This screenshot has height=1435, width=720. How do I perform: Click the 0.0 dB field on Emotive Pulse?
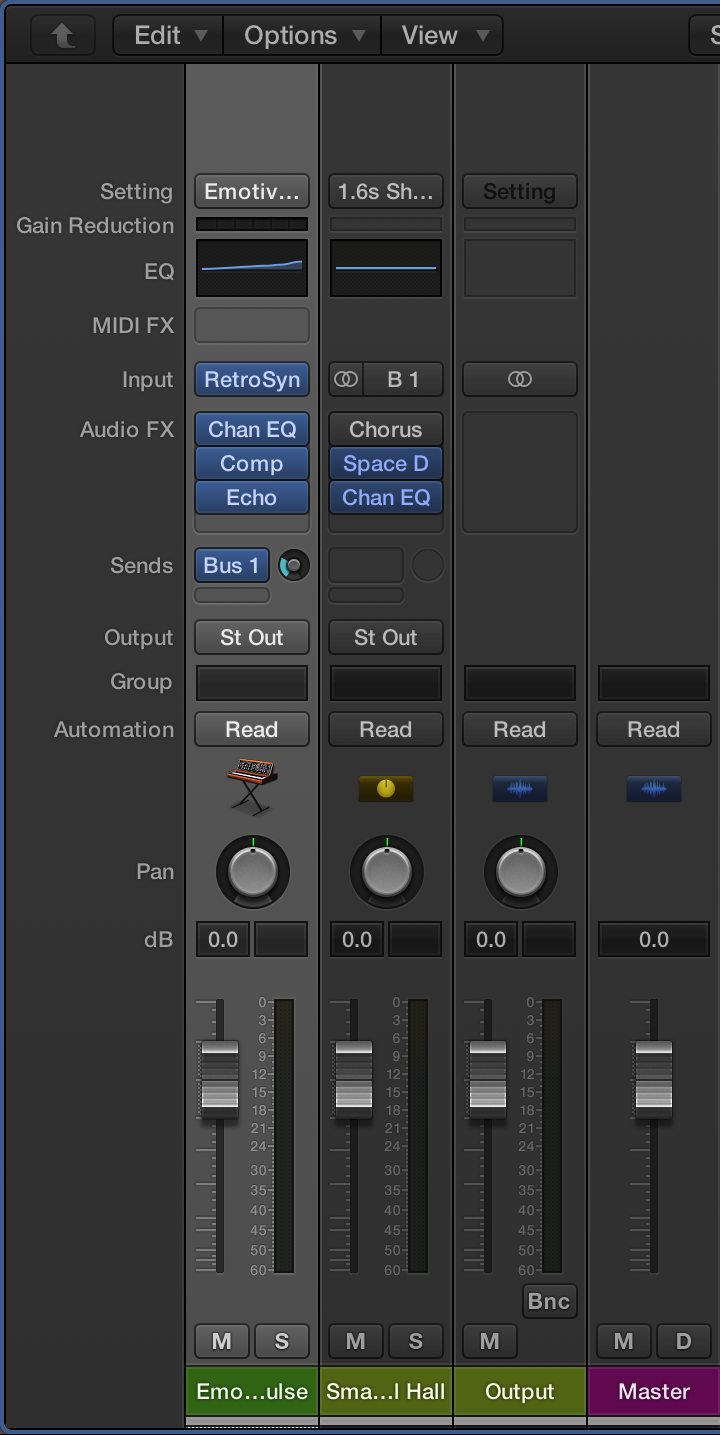click(223, 939)
